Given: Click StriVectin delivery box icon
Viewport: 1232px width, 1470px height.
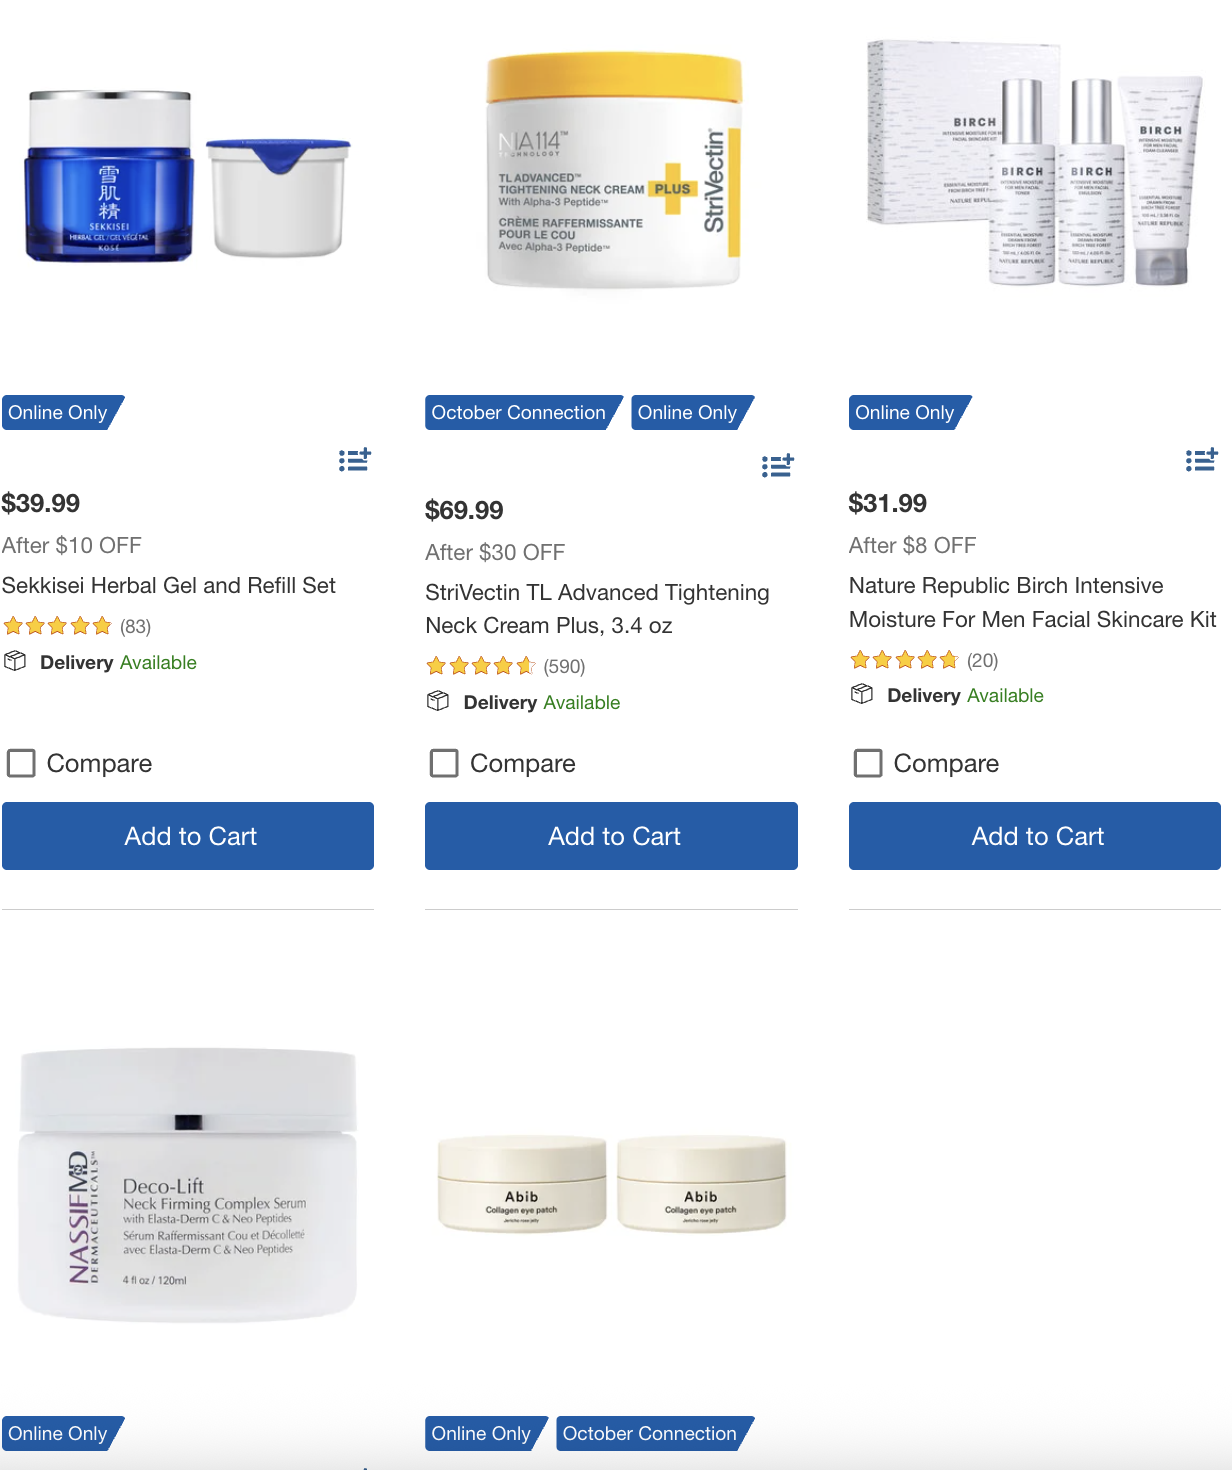Looking at the screenshot, I should tap(438, 701).
